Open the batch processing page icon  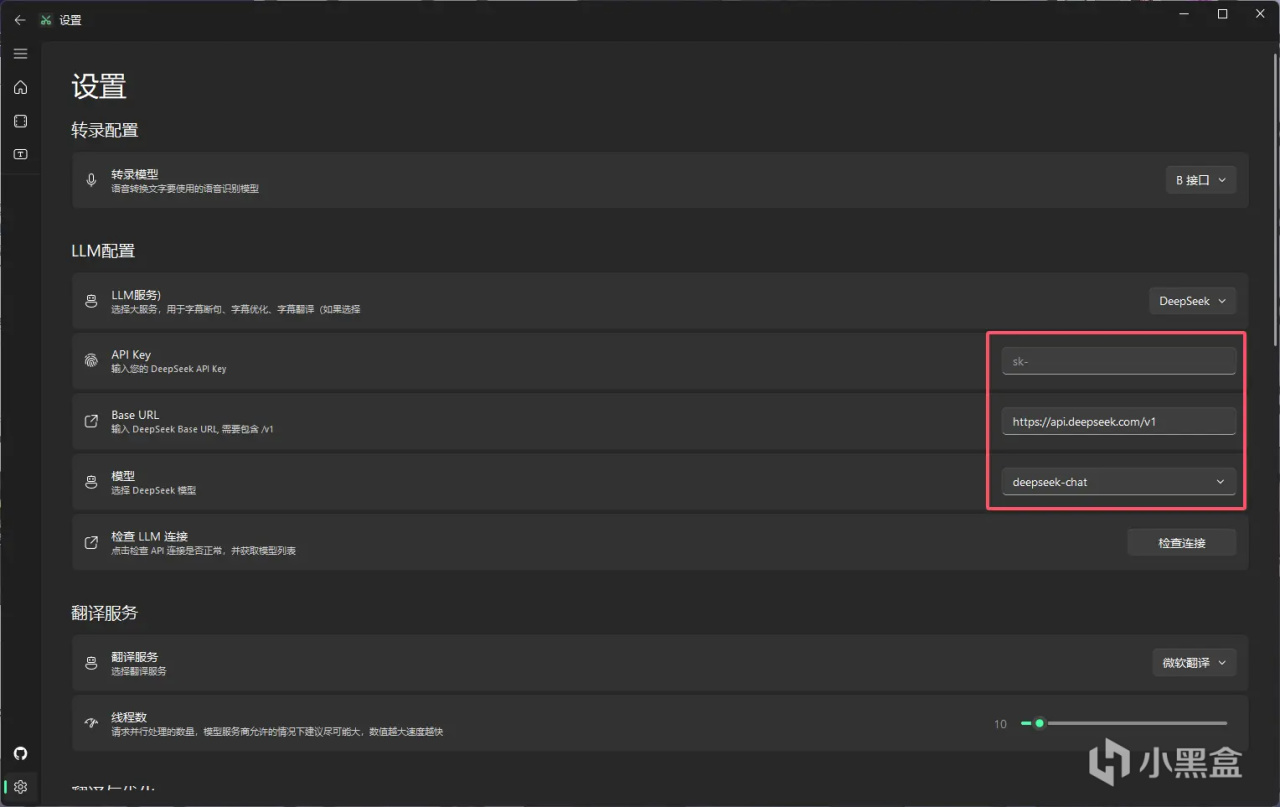[x=20, y=121]
